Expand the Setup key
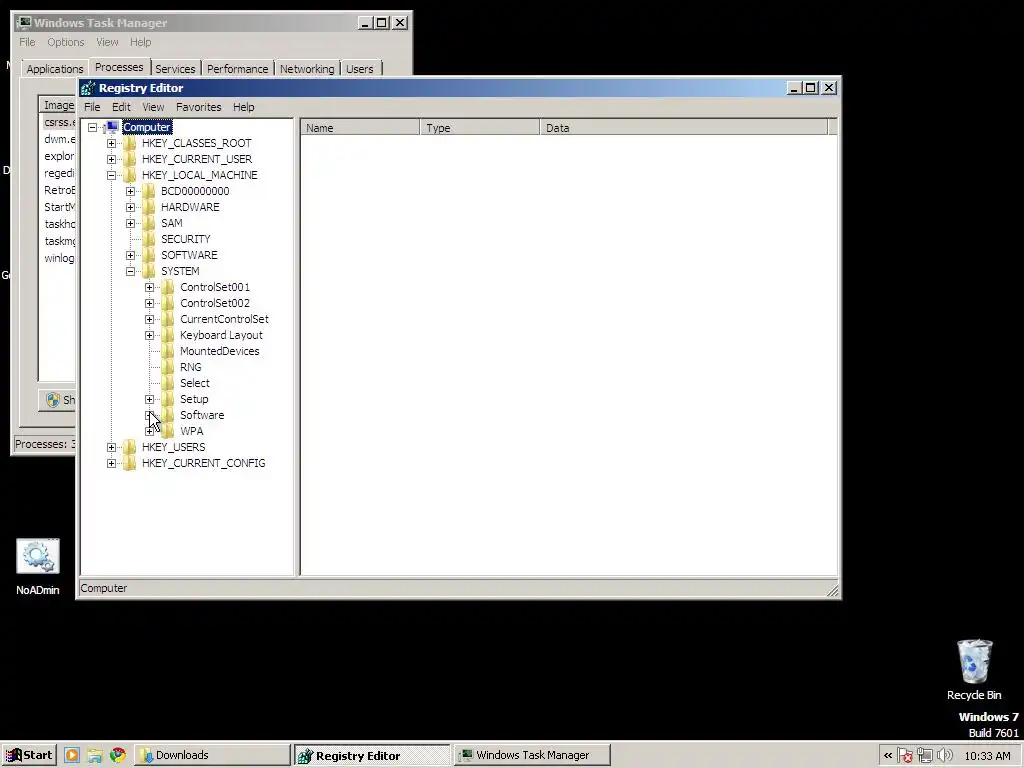Viewport: 1024px width, 768px height. tap(150, 400)
